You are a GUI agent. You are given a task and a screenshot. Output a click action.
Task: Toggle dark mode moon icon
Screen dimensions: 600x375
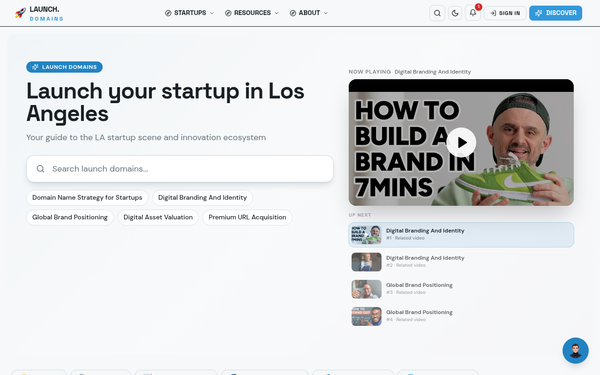point(455,13)
